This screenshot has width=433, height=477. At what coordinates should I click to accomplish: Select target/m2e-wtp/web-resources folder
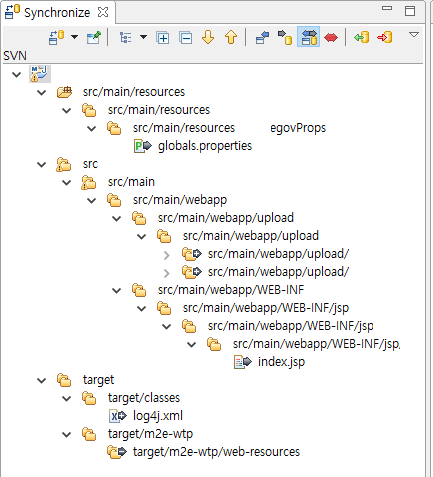tap(216, 452)
